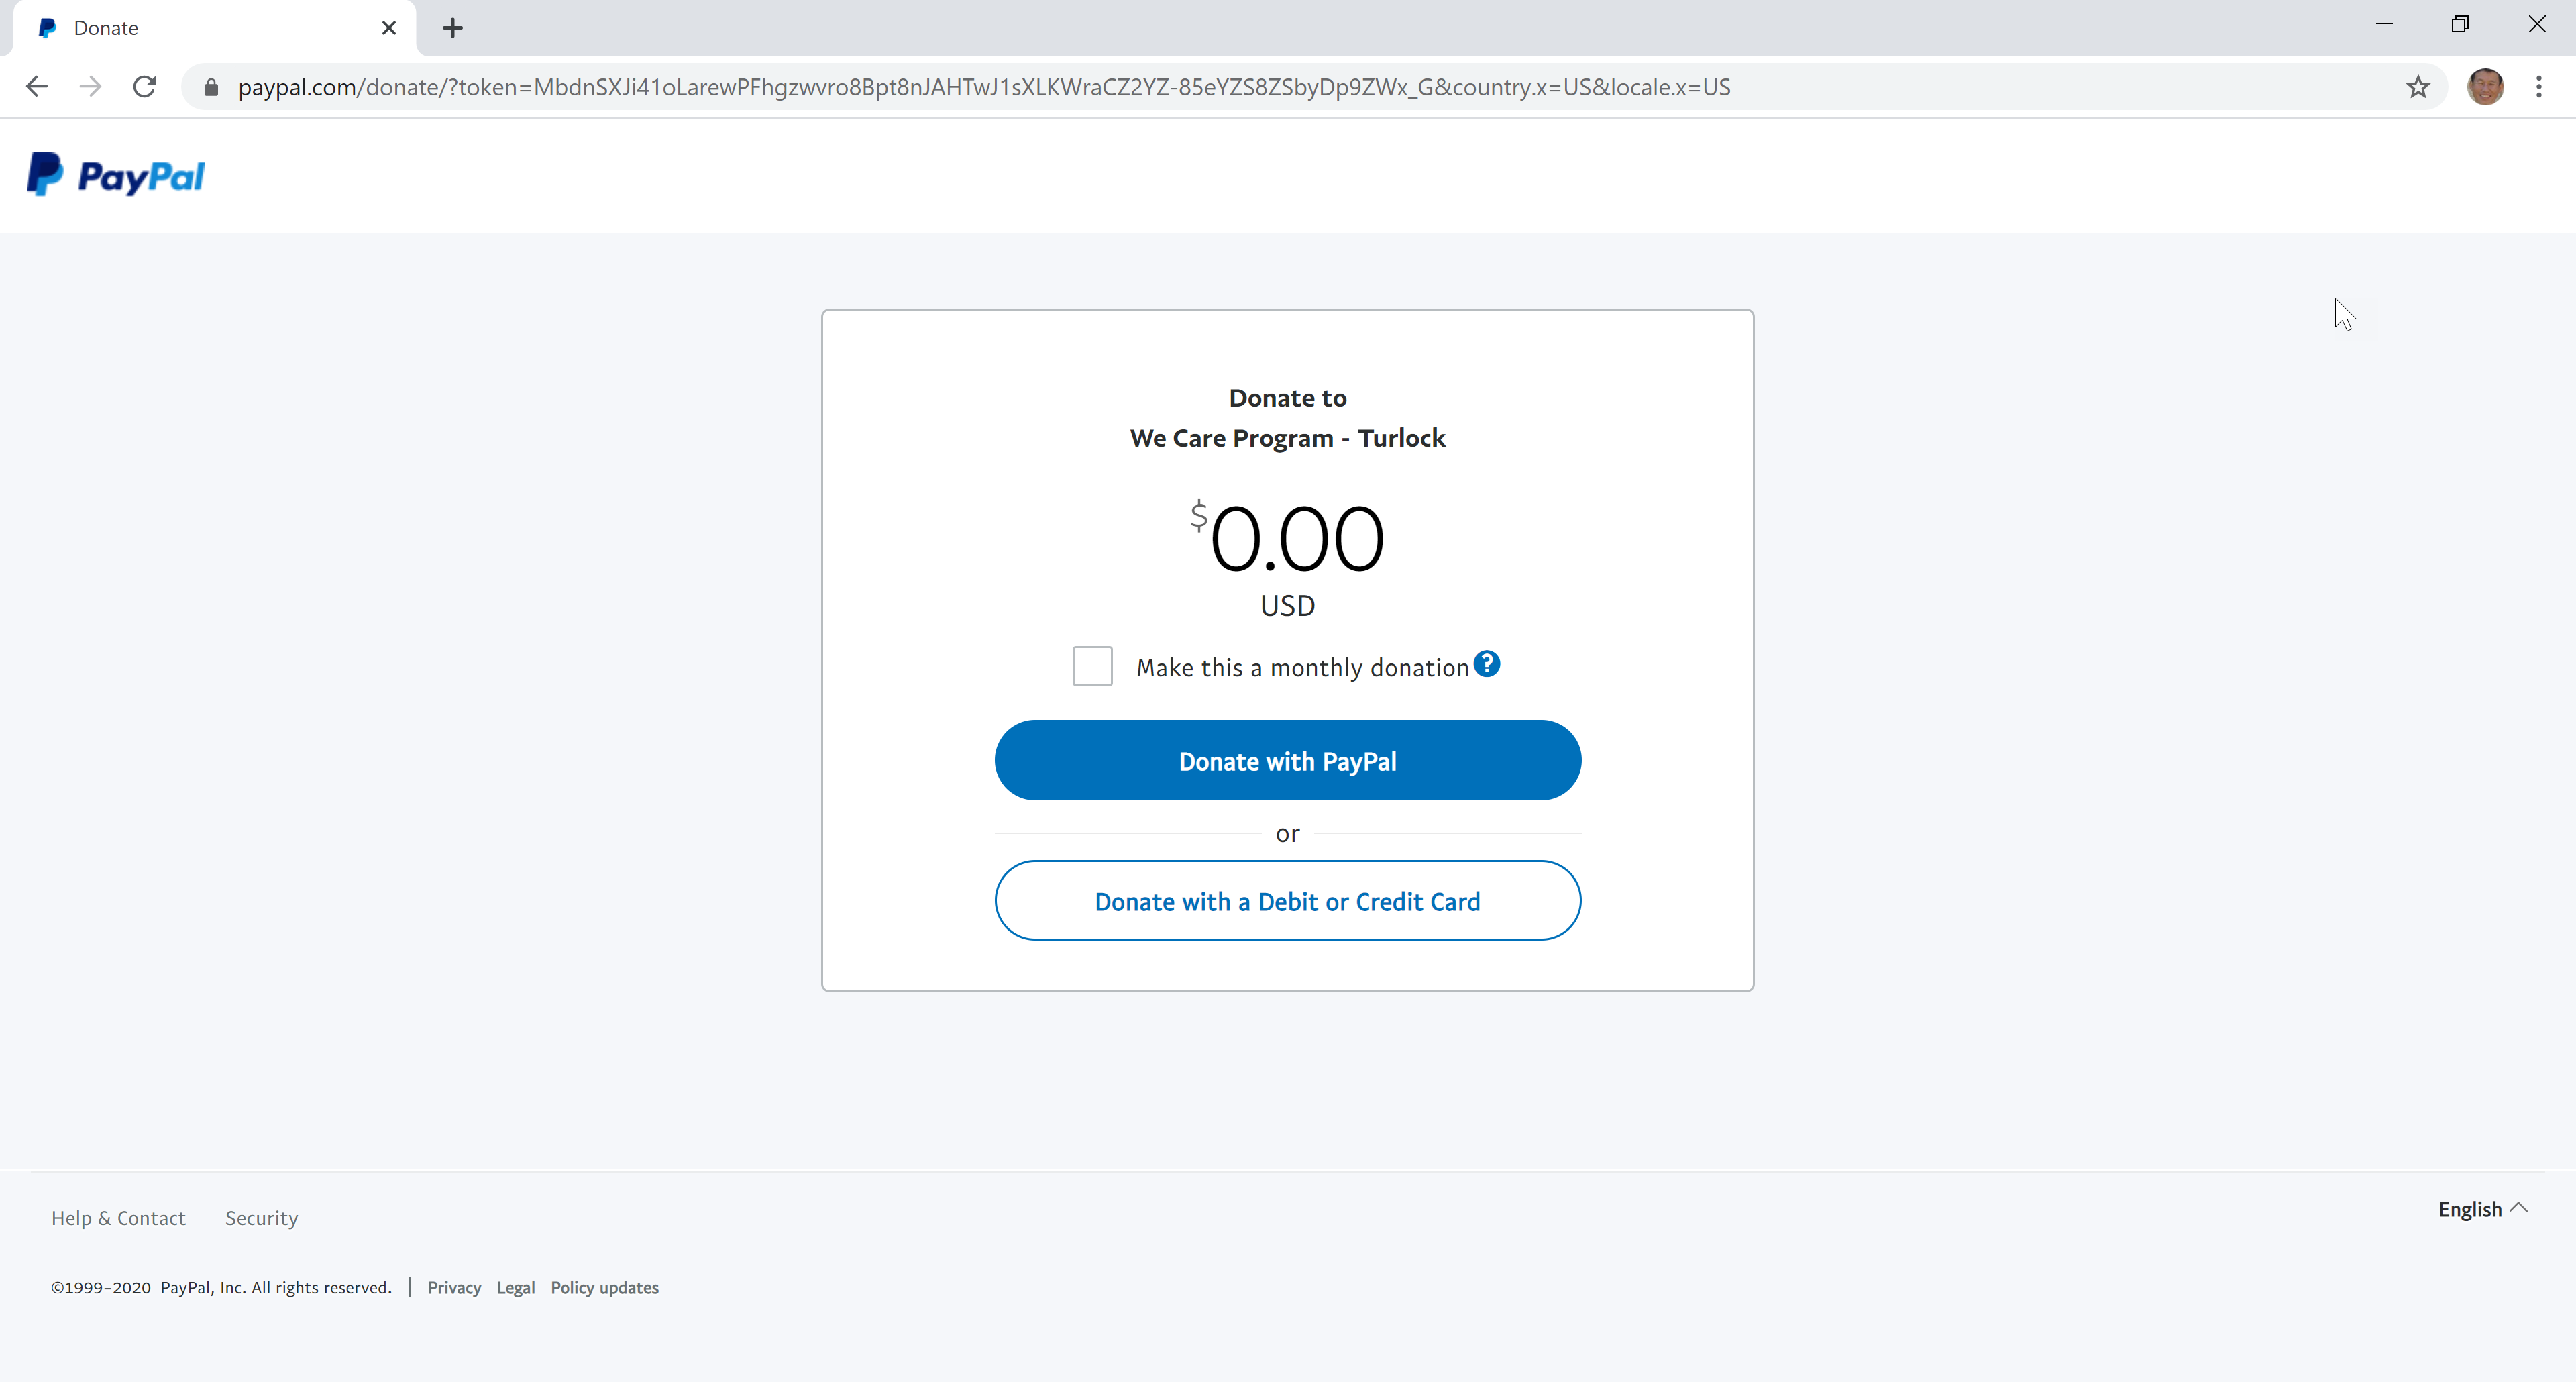Click the PayPal logo in header

click(x=115, y=175)
